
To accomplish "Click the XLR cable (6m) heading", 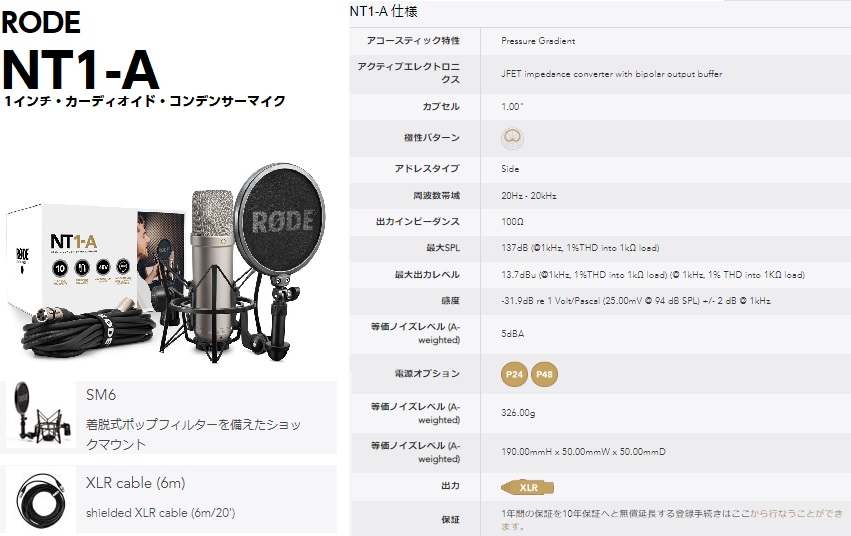I will pyautogui.click(x=136, y=483).
